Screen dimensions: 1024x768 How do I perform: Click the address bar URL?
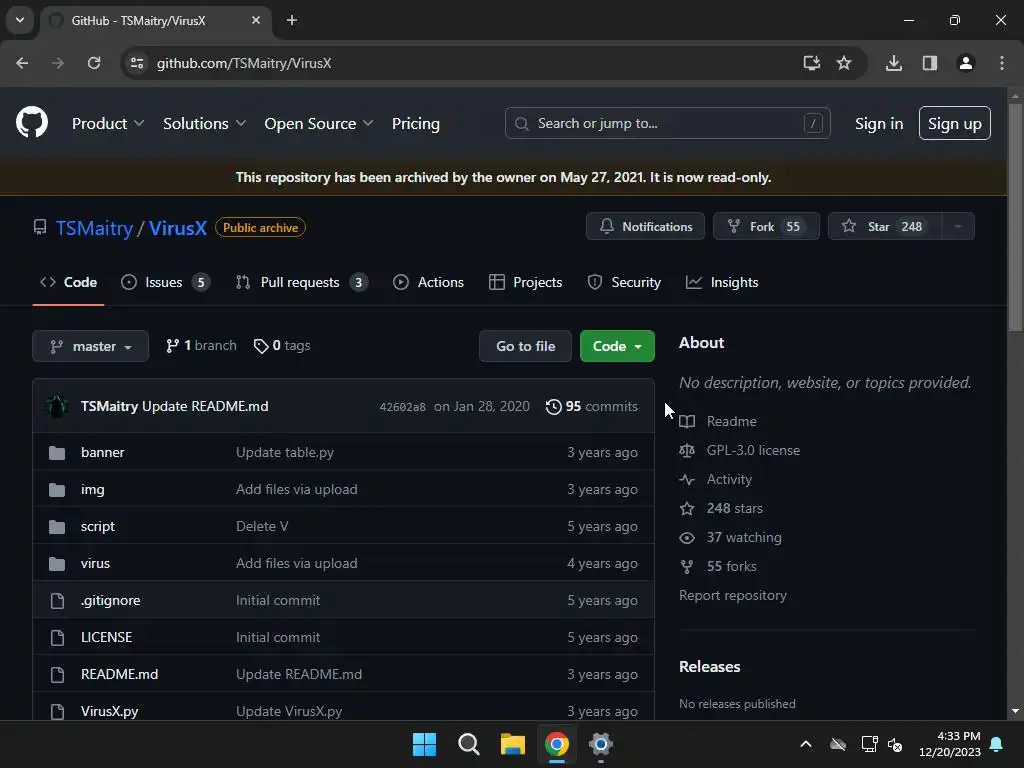244,63
